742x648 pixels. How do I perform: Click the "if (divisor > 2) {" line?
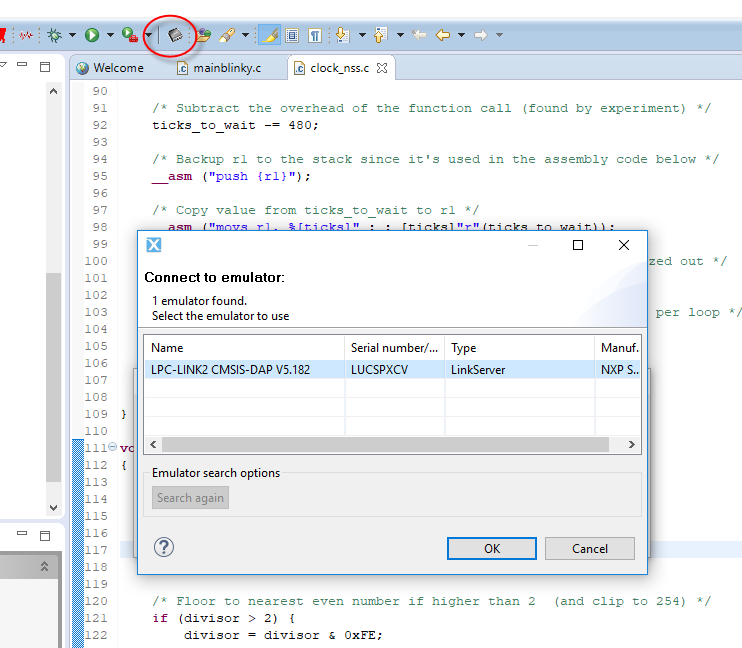pos(224,618)
